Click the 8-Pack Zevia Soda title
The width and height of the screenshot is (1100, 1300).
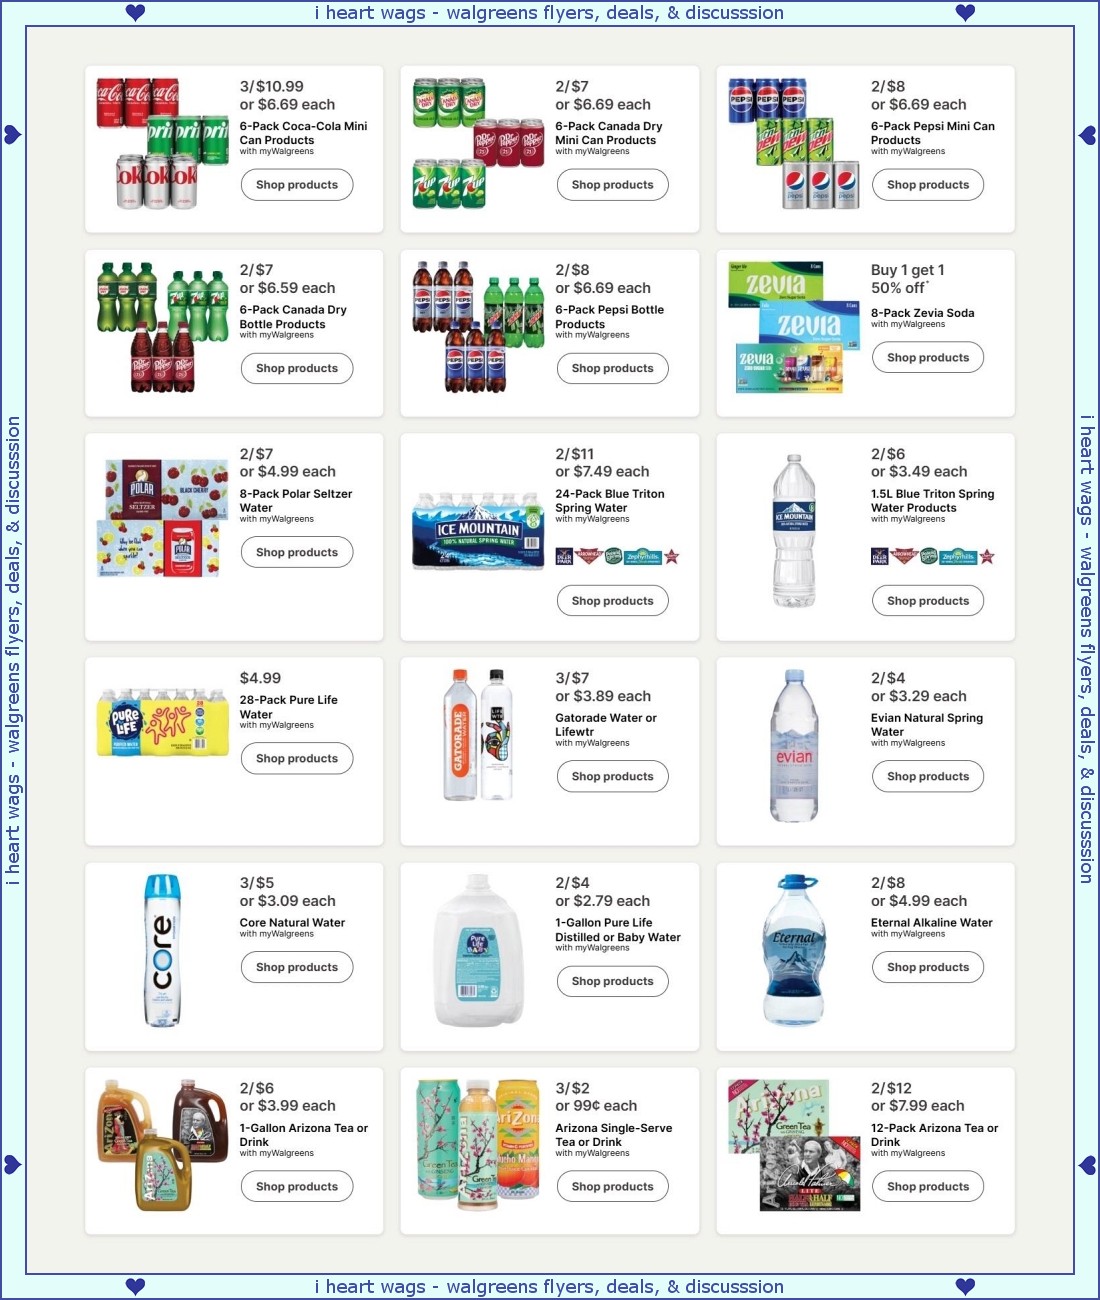pos(922,313)
